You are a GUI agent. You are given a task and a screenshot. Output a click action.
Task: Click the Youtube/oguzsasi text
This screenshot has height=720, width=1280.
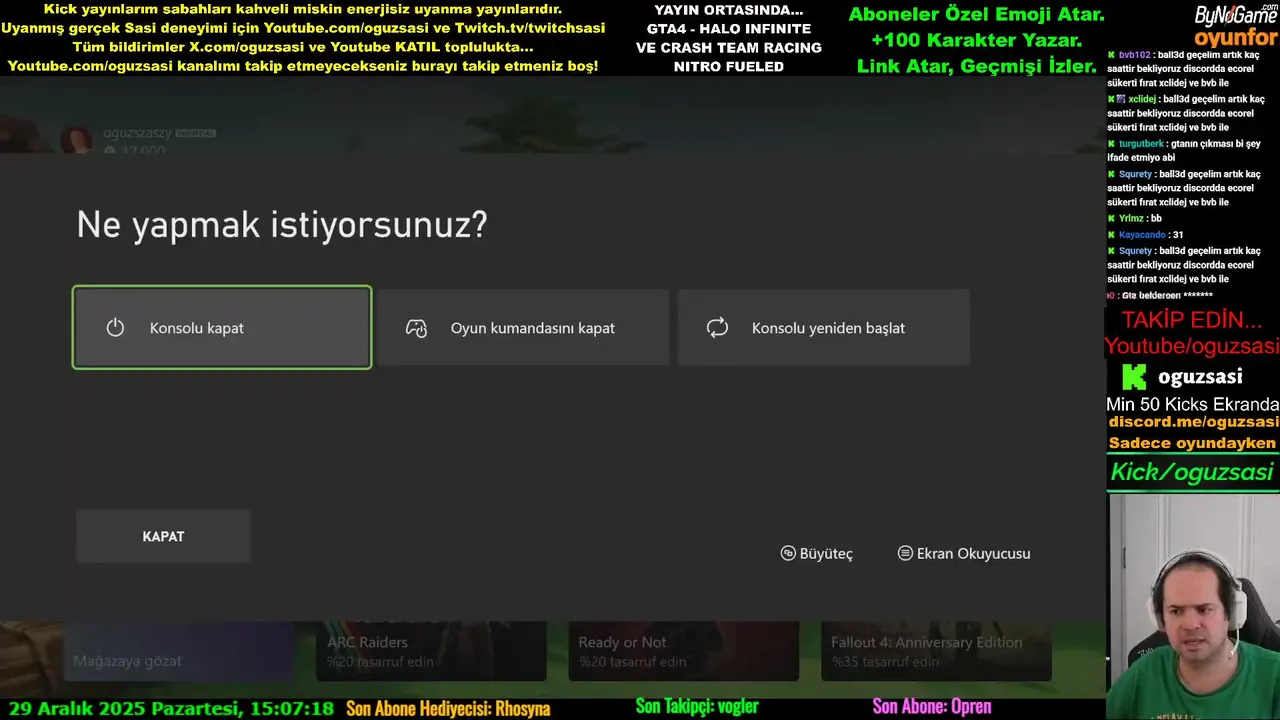point(1192,346)
